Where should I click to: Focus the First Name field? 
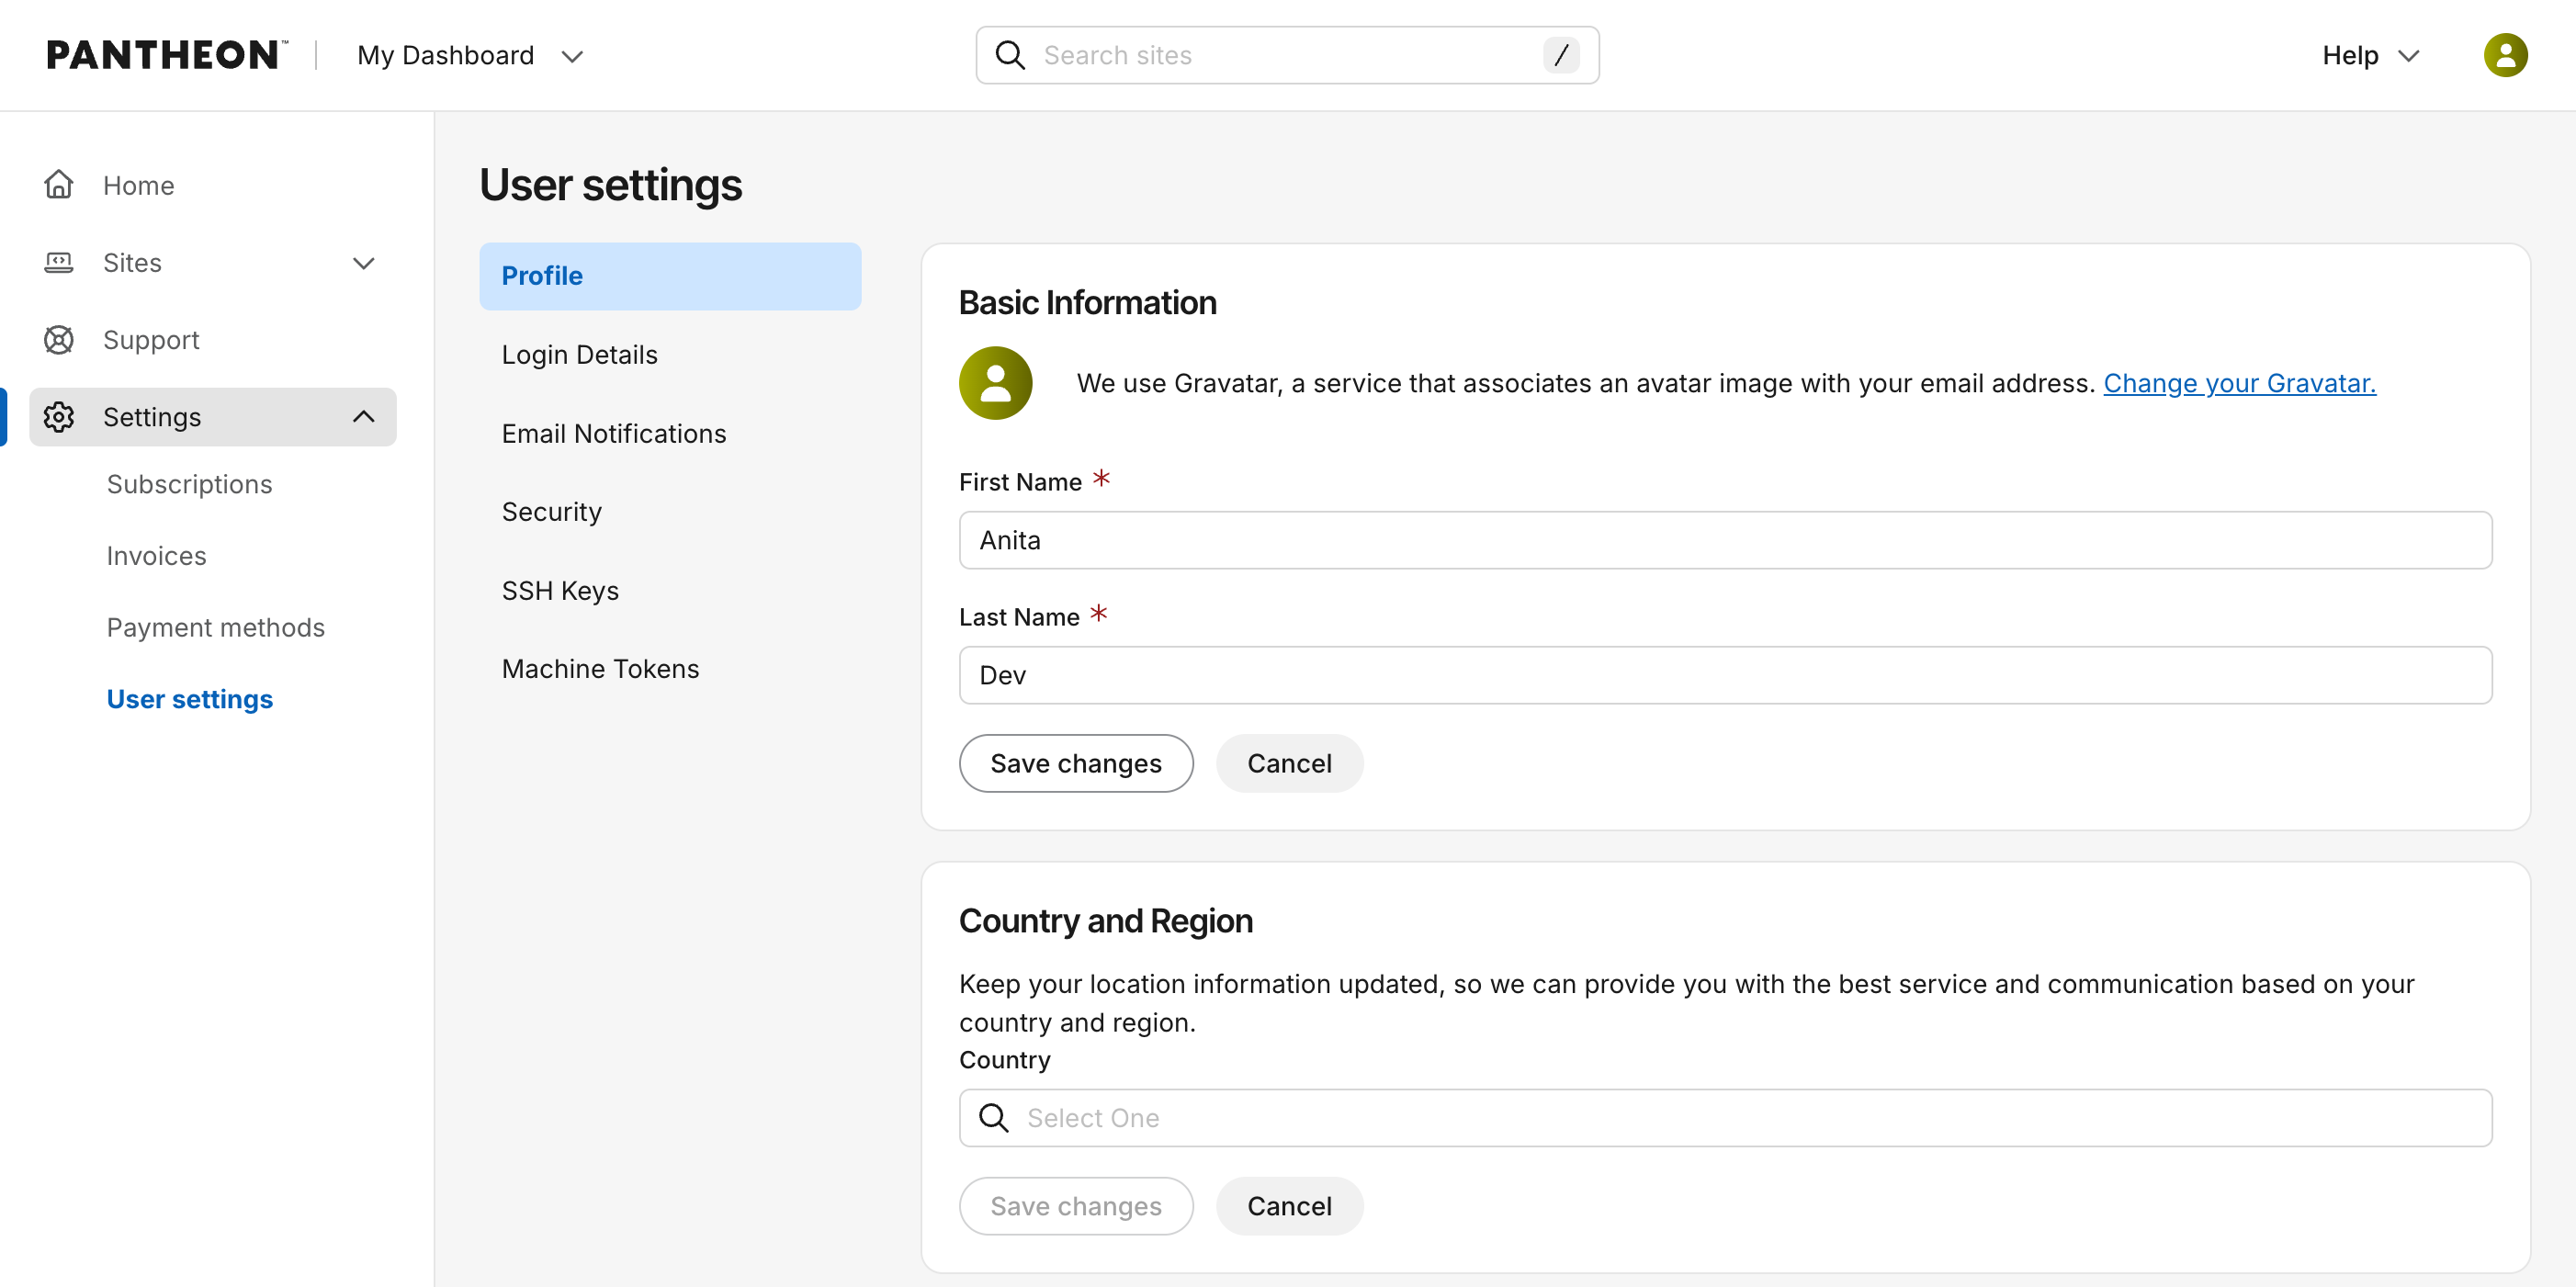1725,540
